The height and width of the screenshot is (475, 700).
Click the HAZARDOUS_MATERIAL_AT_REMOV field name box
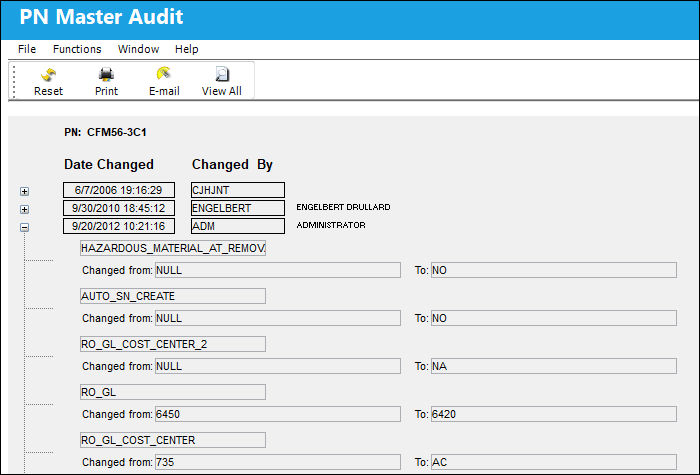tap(173, 248)
